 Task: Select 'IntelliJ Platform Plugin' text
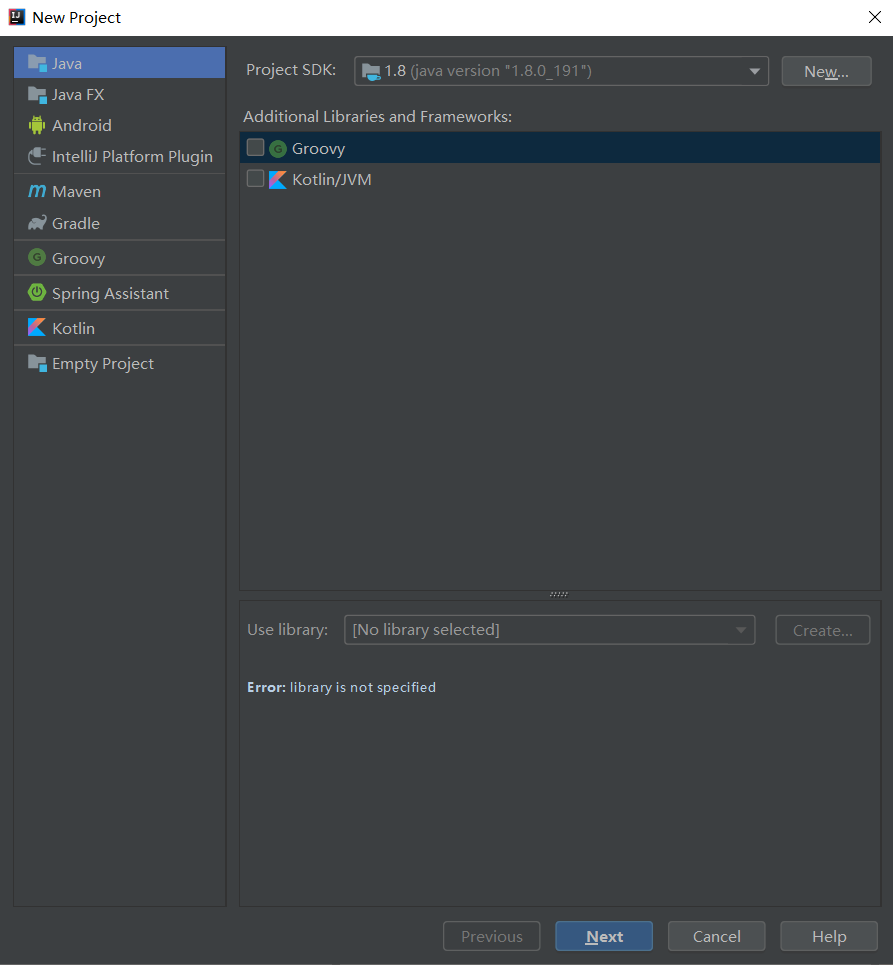tap(132, 156)
